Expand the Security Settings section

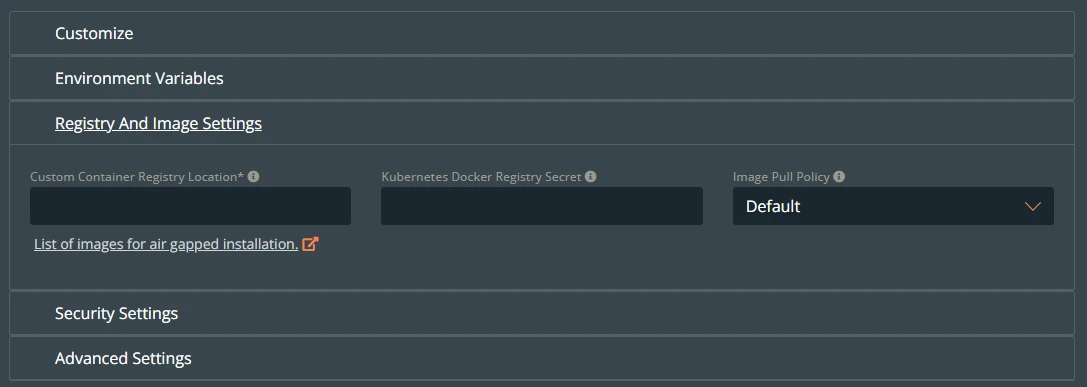click(541, 313)
